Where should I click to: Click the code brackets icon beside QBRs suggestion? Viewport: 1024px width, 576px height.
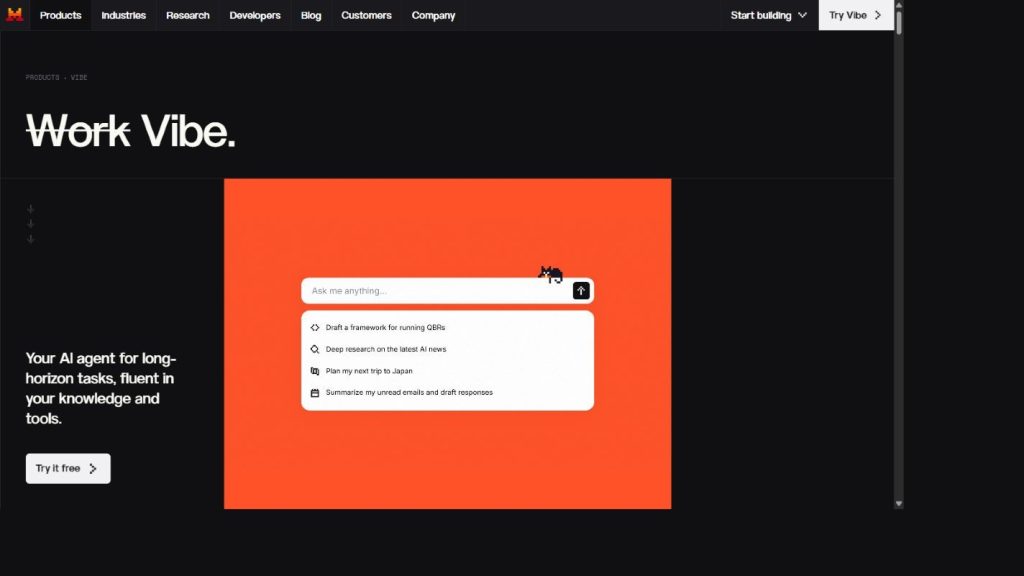coord(315,327)
